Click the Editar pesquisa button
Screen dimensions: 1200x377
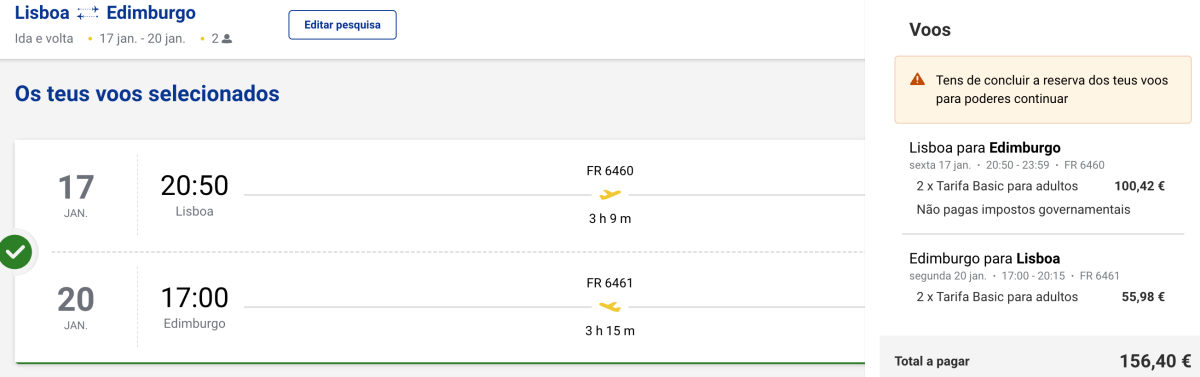342,25
